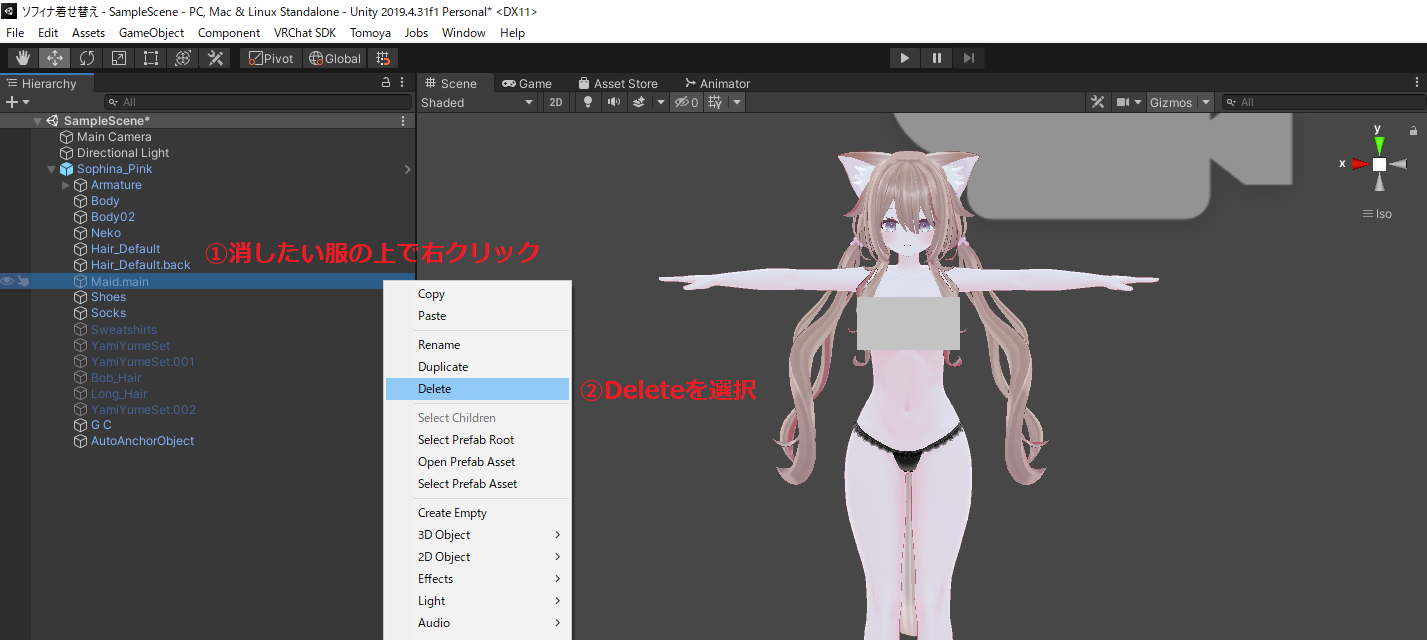Collapse the Sophina_Pink object

click(52, 169)
